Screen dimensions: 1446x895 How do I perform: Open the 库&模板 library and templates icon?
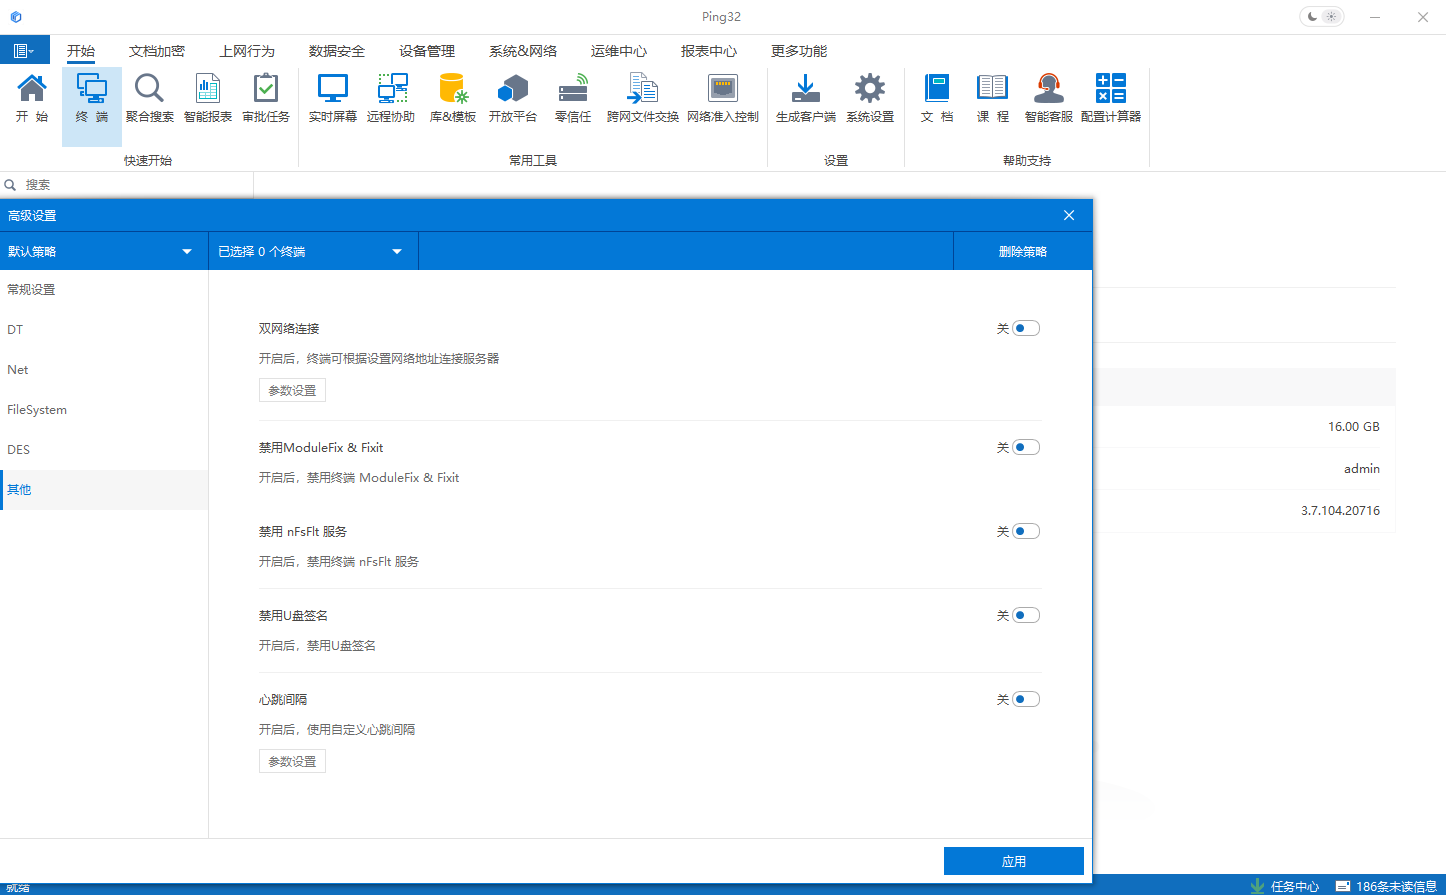[453, 99]
